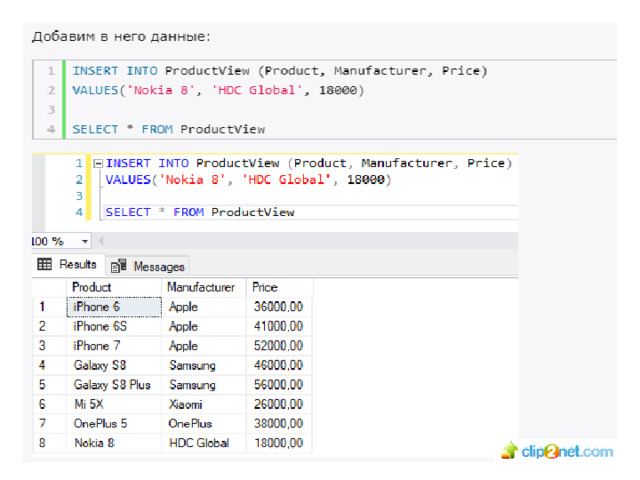Image resolution: width=640 pixels, height=480 pixels.
Task: Click the horizontal scrollbar left arrow
Action: (x=100, y=241)
